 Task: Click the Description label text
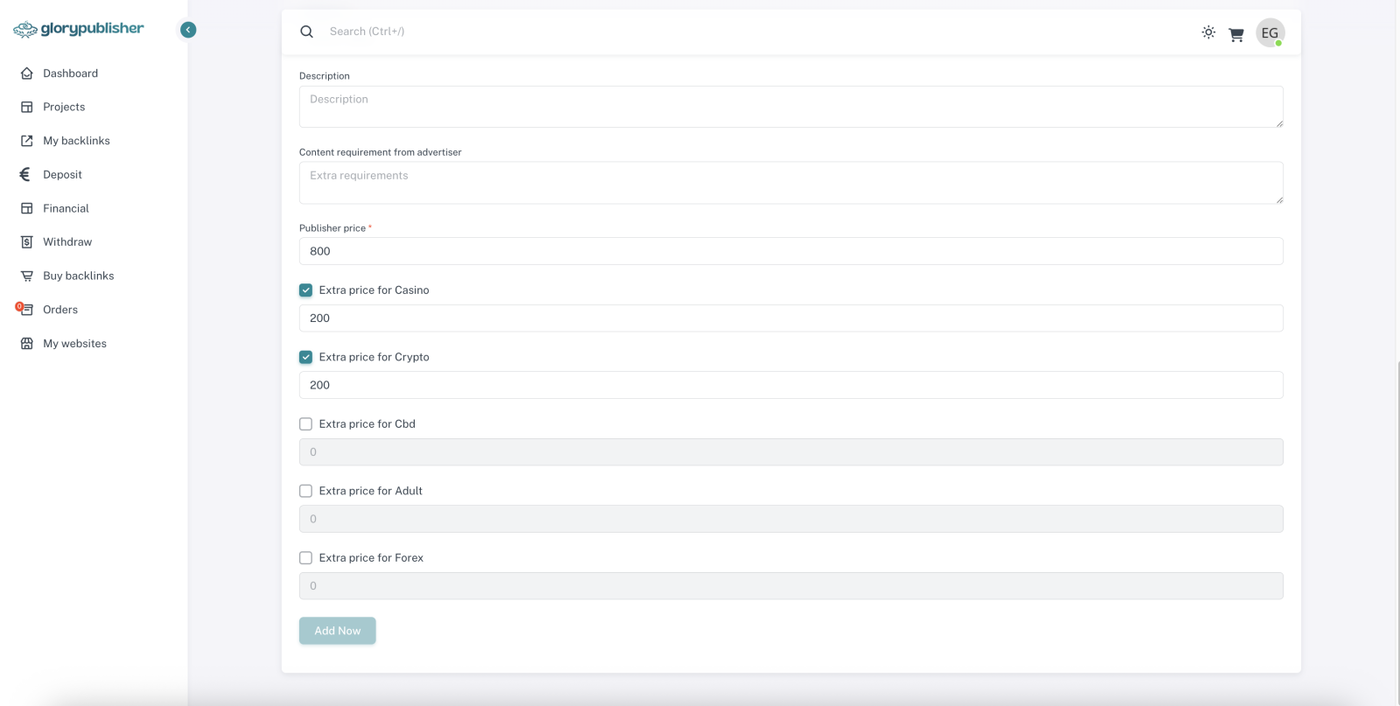tap(324, 76)
